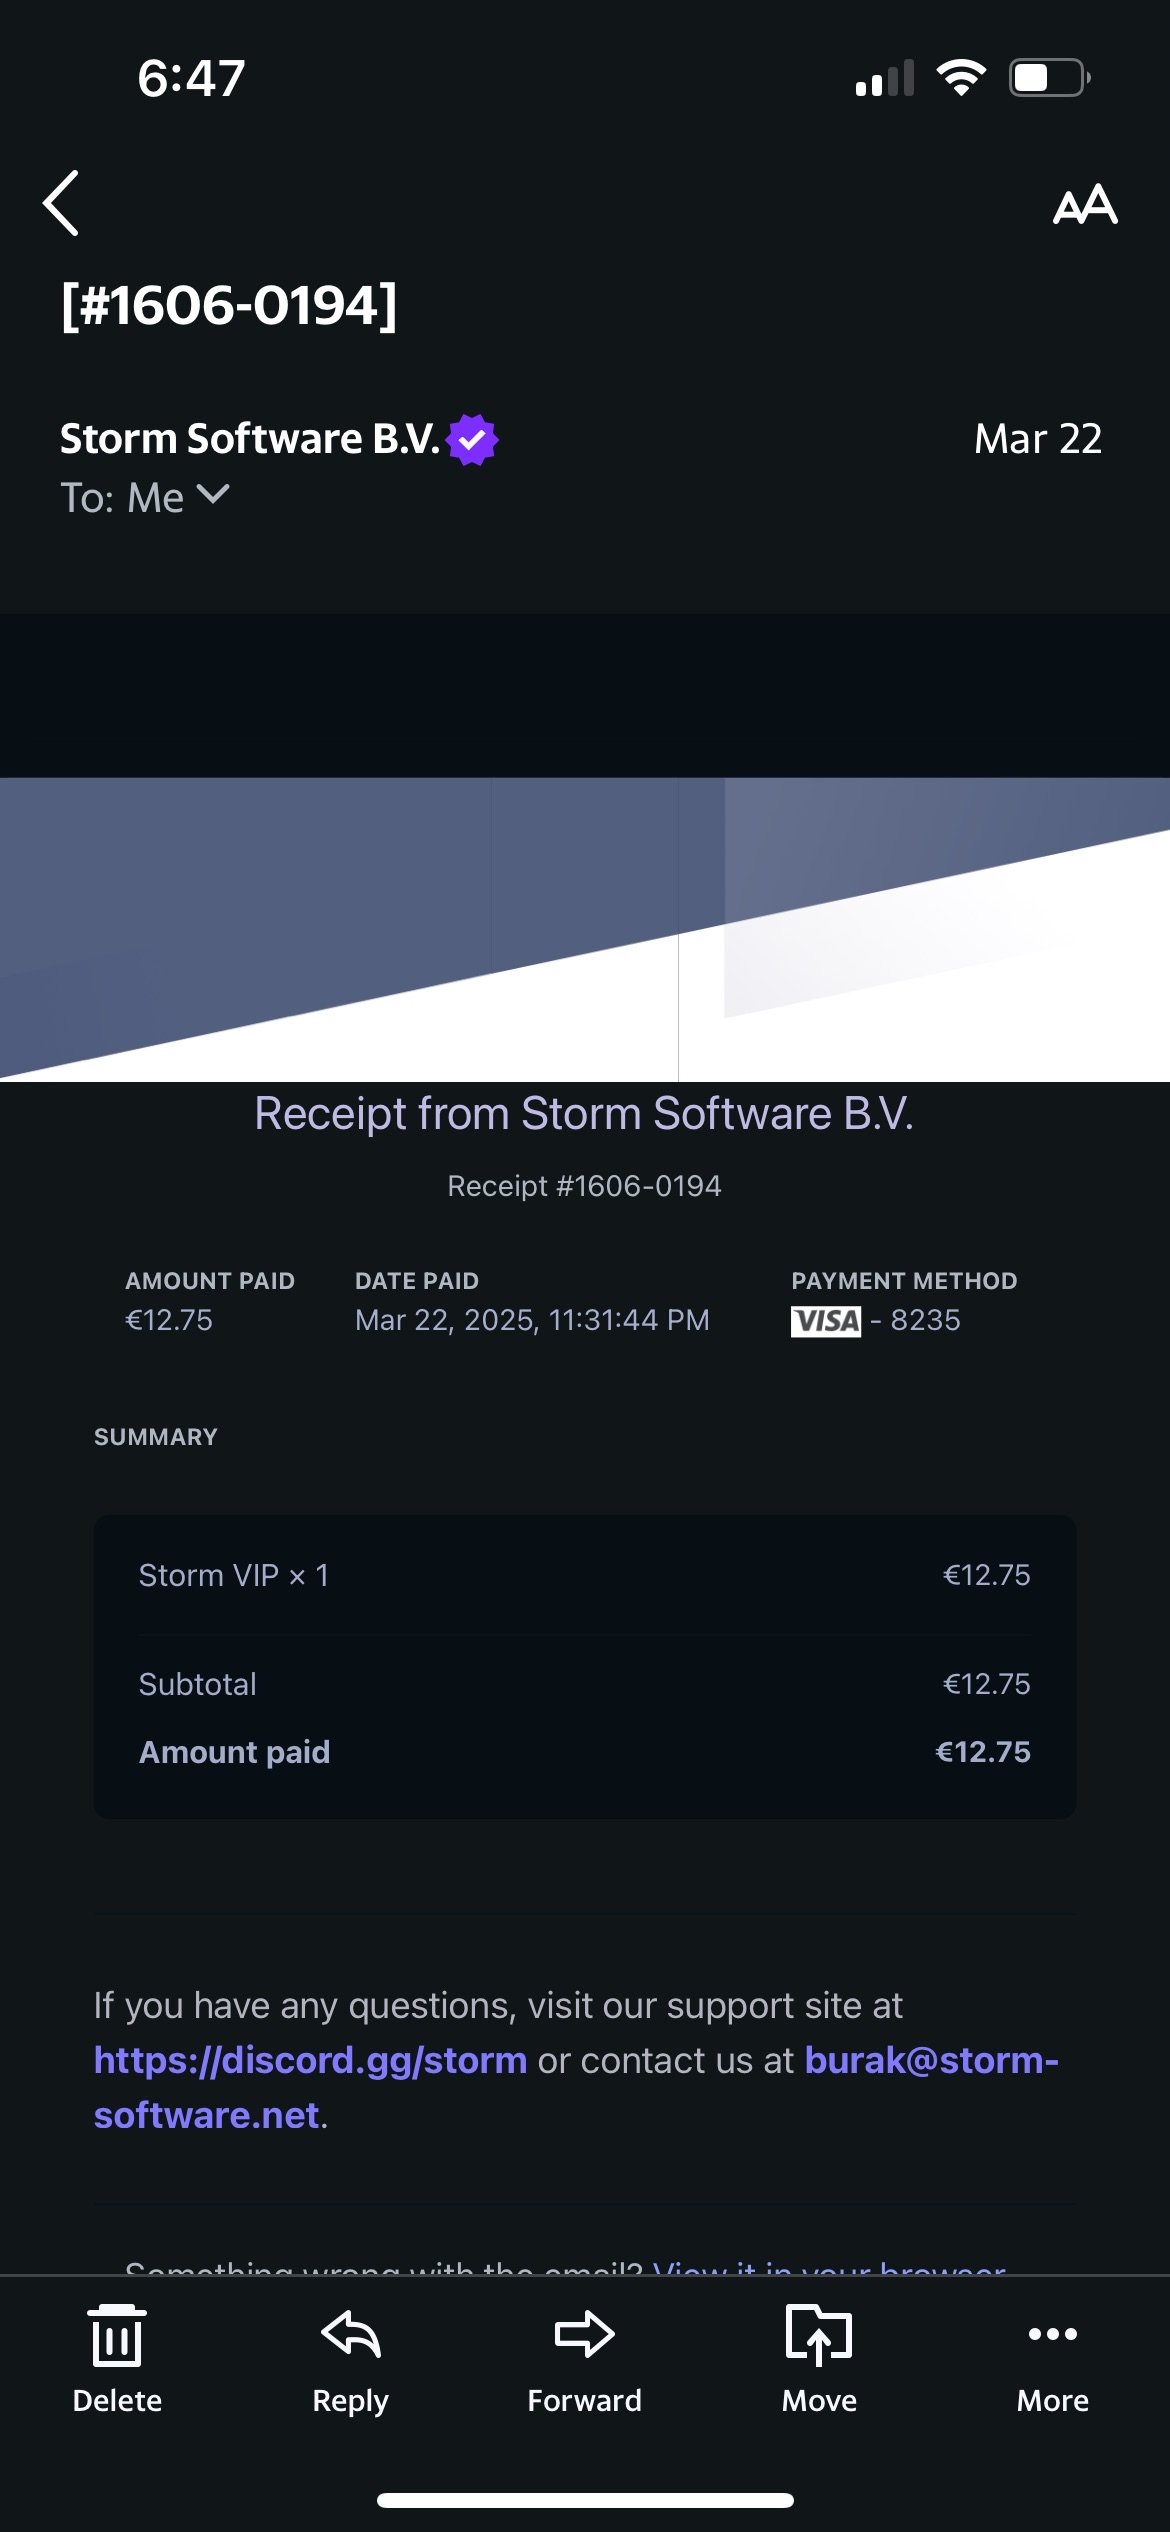Screen dimensions: 1170x2532
Task: Tap the receipt header banner image
Action: pos(584,929)
